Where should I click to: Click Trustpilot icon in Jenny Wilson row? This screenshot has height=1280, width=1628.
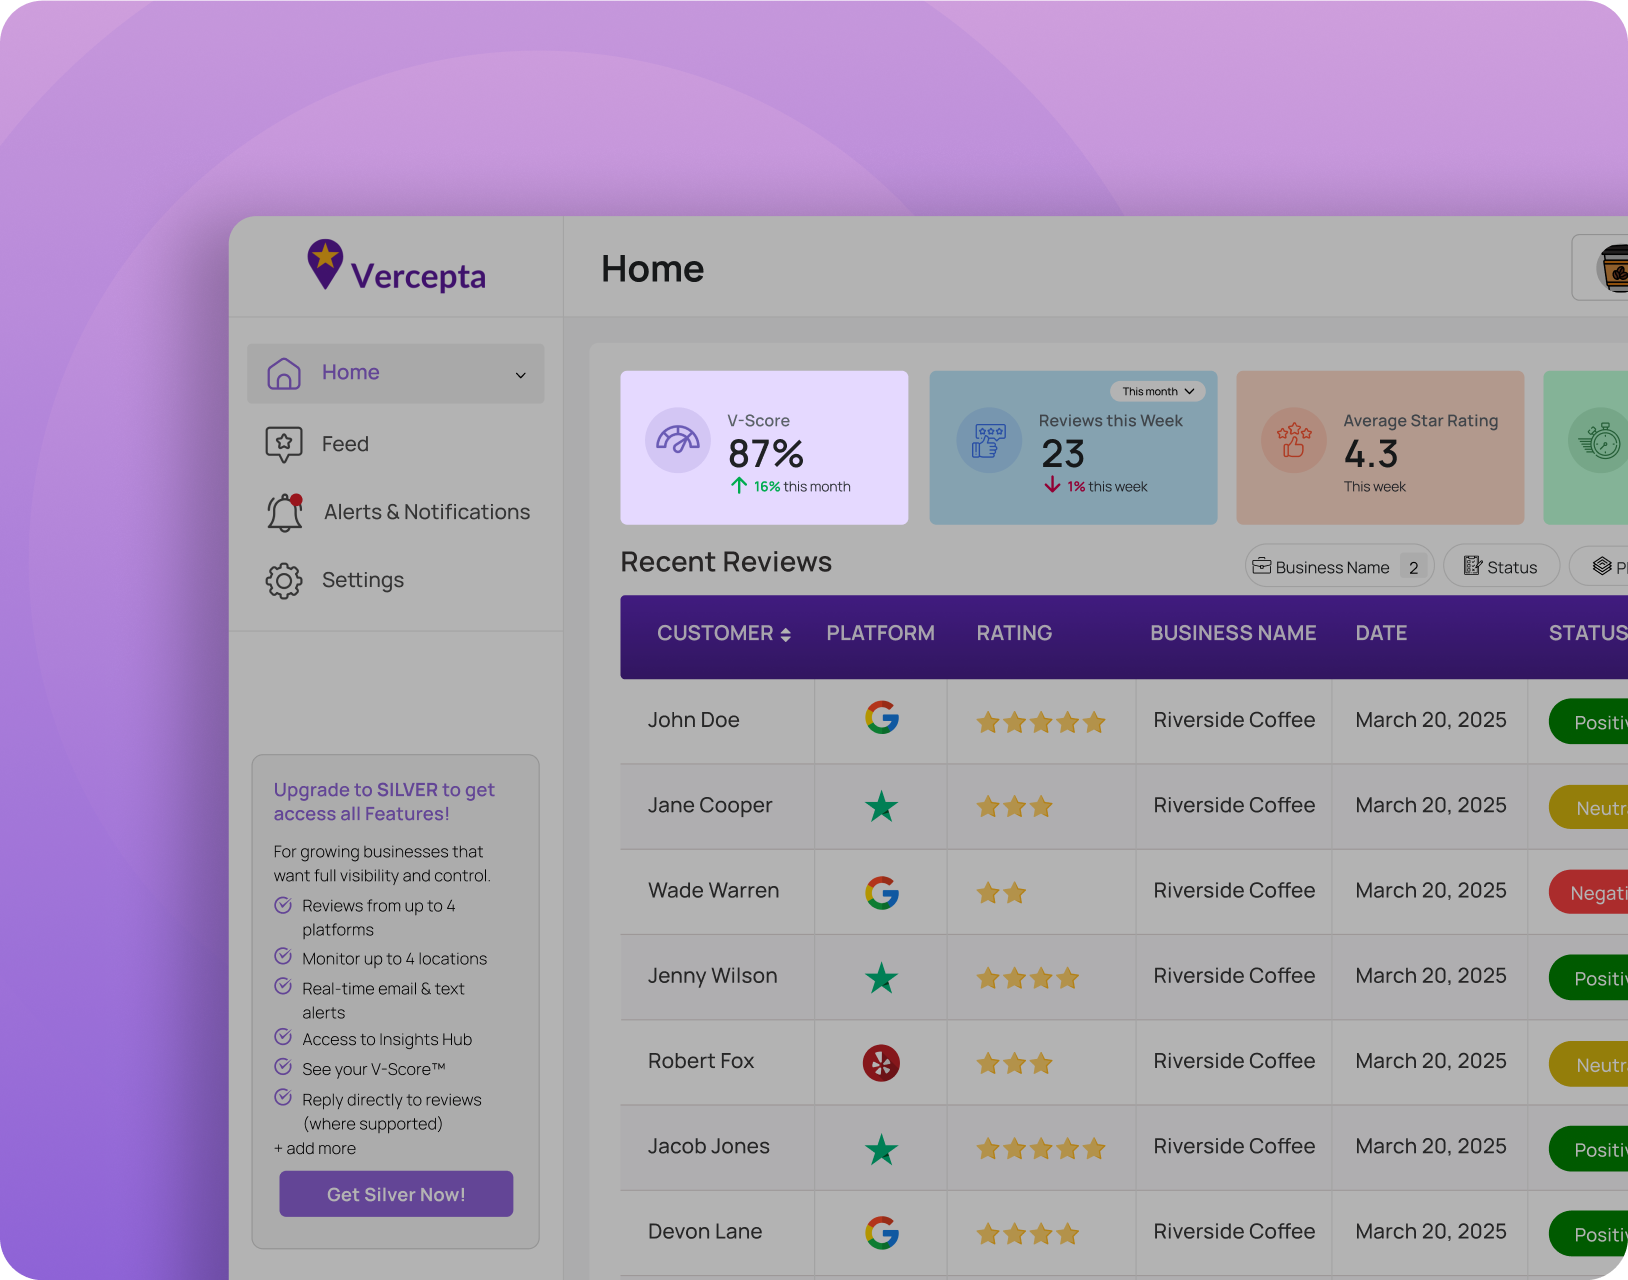[881, 977]
